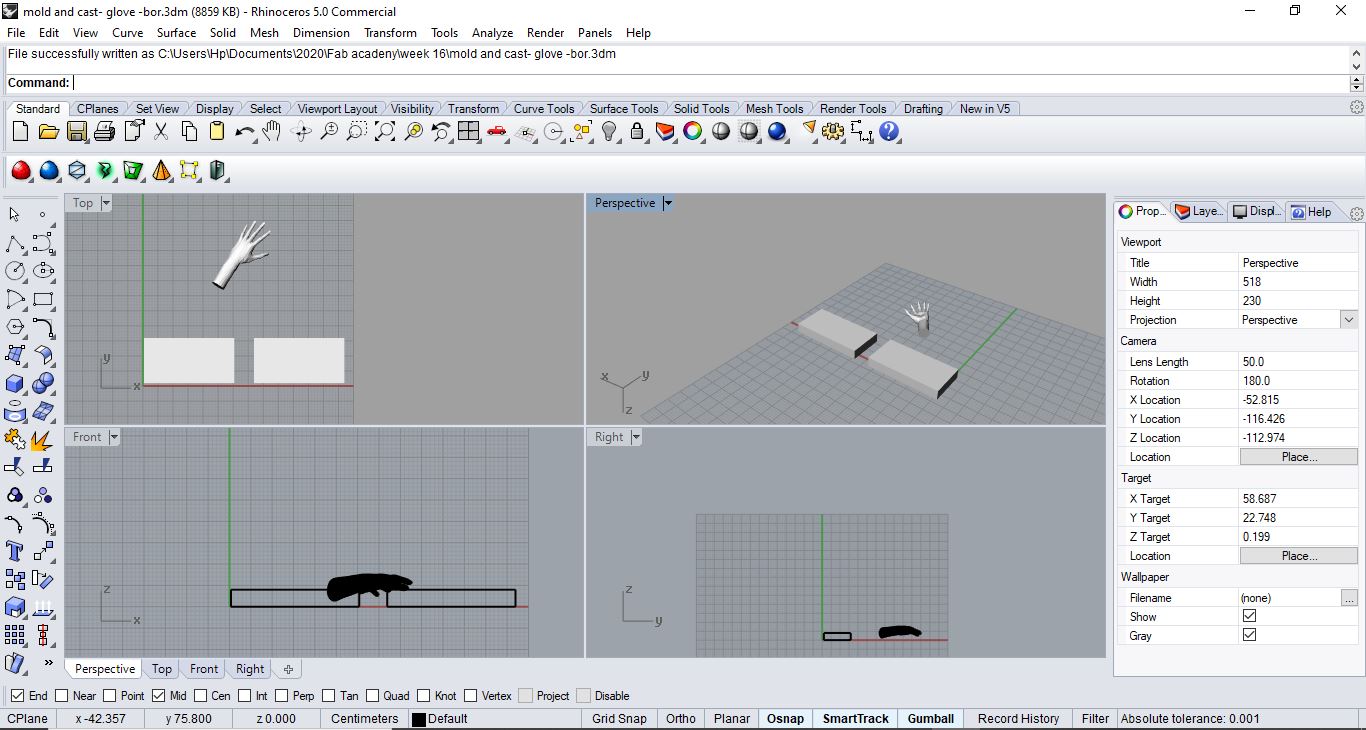
Task: Click the orange pyramid icon in second toolbar
Action: tap(161, 171)
